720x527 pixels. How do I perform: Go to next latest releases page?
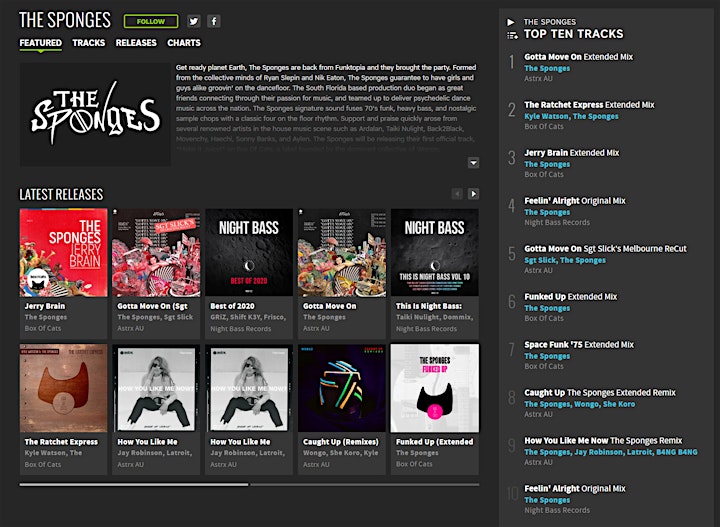(473, 194)
